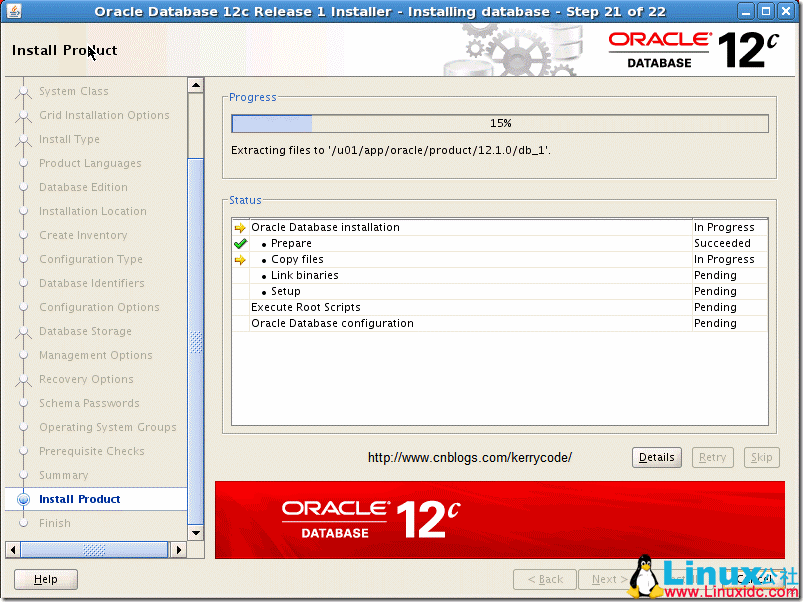The image size is (803, 602).
Task: Click the yellow arrow beside Copy files
Action: tap(239, 259)
